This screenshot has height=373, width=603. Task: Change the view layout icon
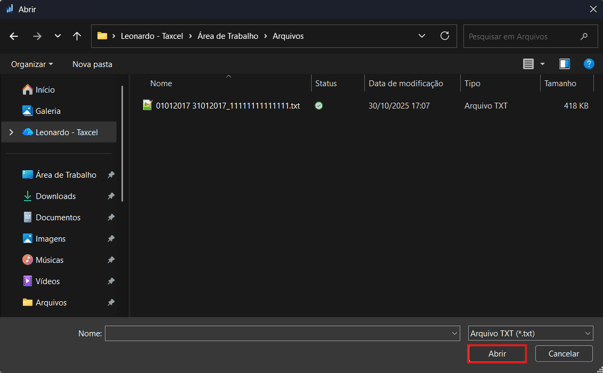[x=528, y=64]
